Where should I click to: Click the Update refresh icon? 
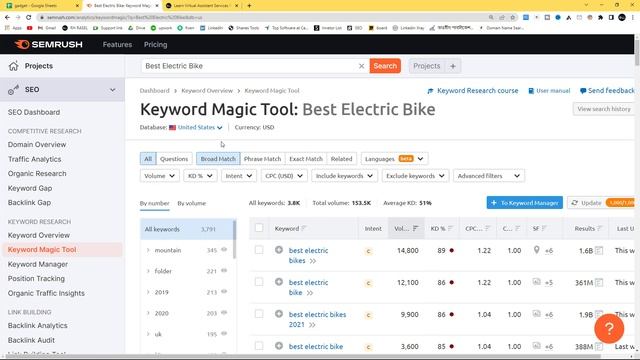point(575,202)
